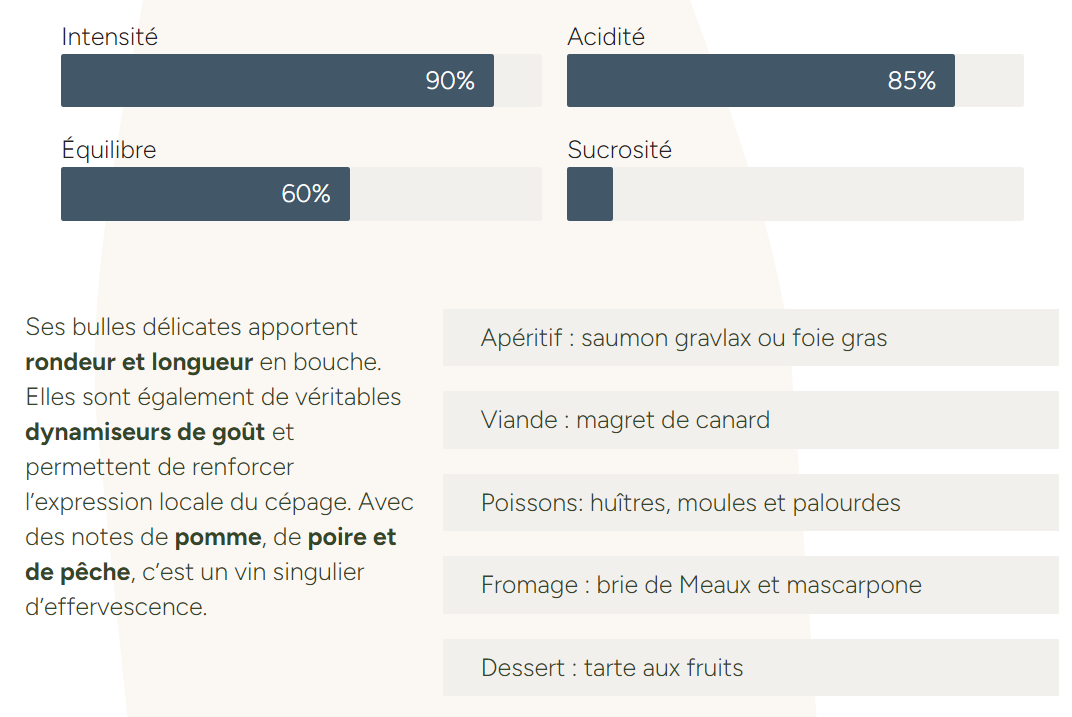This screenshot has width=1072, height=717.
Task: Select the Viande magret de canard row
Action: [750, 420]
